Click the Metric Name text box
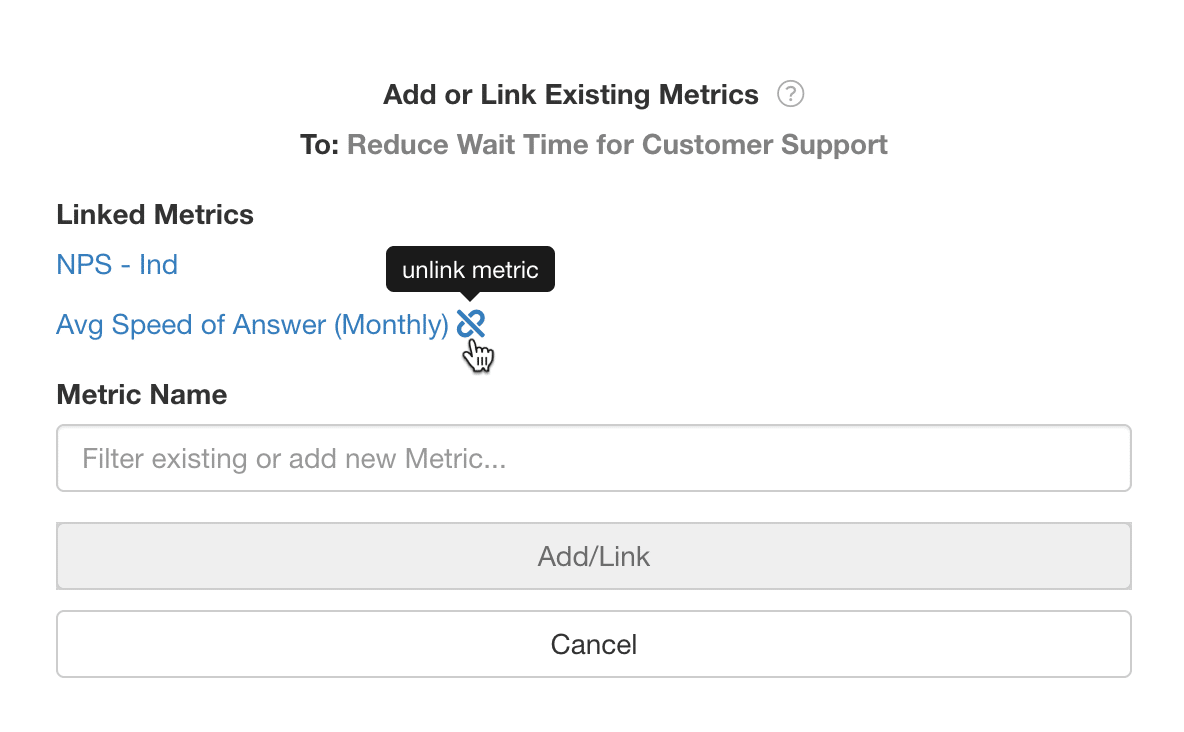The height and width of the screenshot is (732, 1184). [594, 458]
